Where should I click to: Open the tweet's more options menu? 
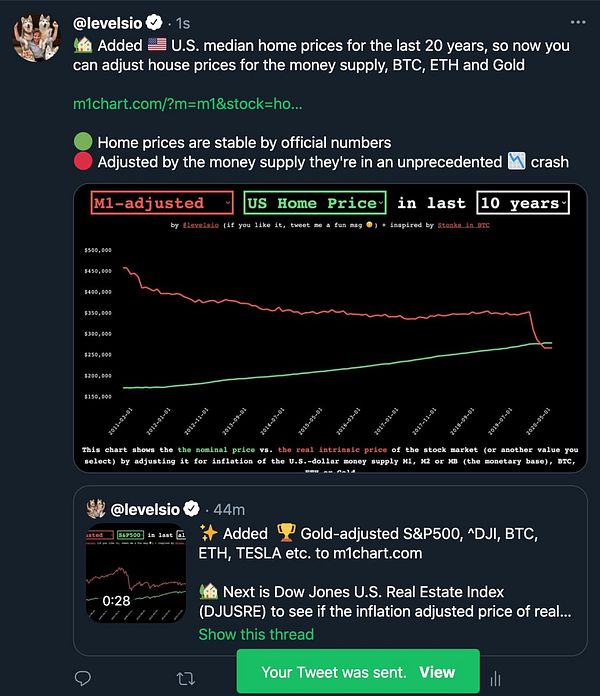pyautogui.click(x=578, y=21)
